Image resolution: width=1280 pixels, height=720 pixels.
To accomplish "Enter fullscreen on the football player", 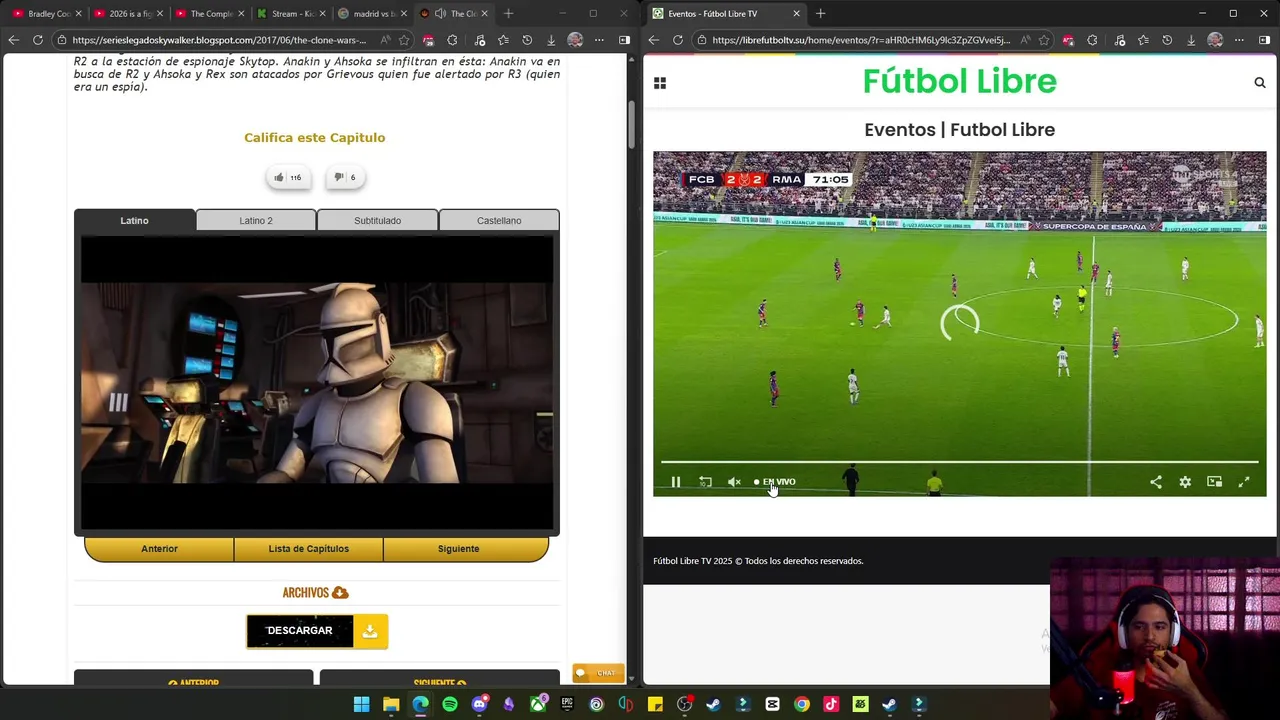I will pyautogui.click(x=1244, y=482).
